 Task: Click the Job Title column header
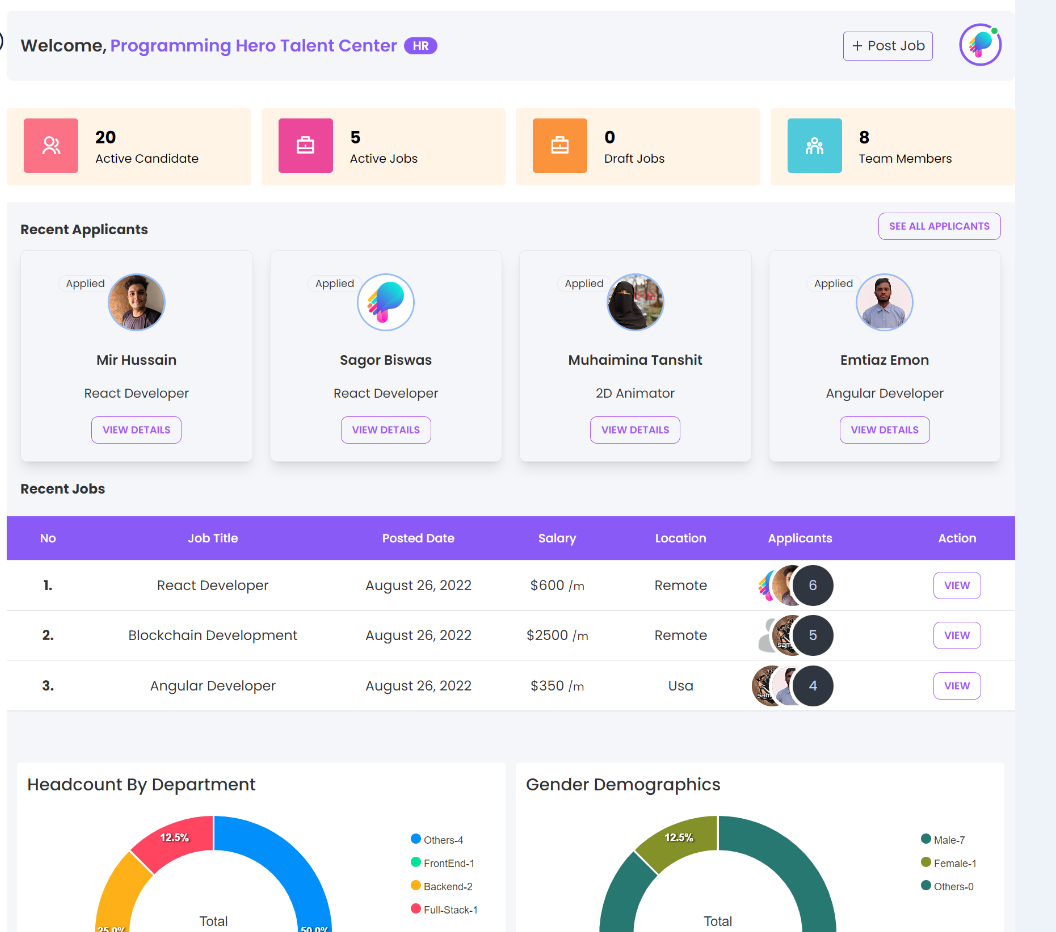point(213,538)
